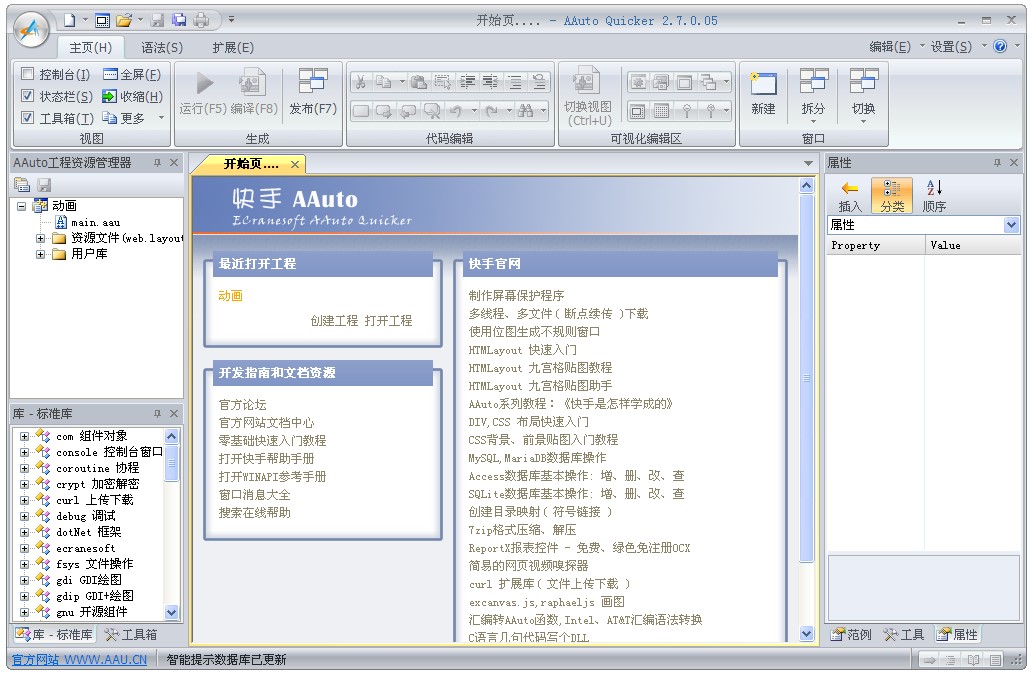Screen dimensions: 1031x673
Task: Click the print icon in quick access bar
Action: pos(201,20)
